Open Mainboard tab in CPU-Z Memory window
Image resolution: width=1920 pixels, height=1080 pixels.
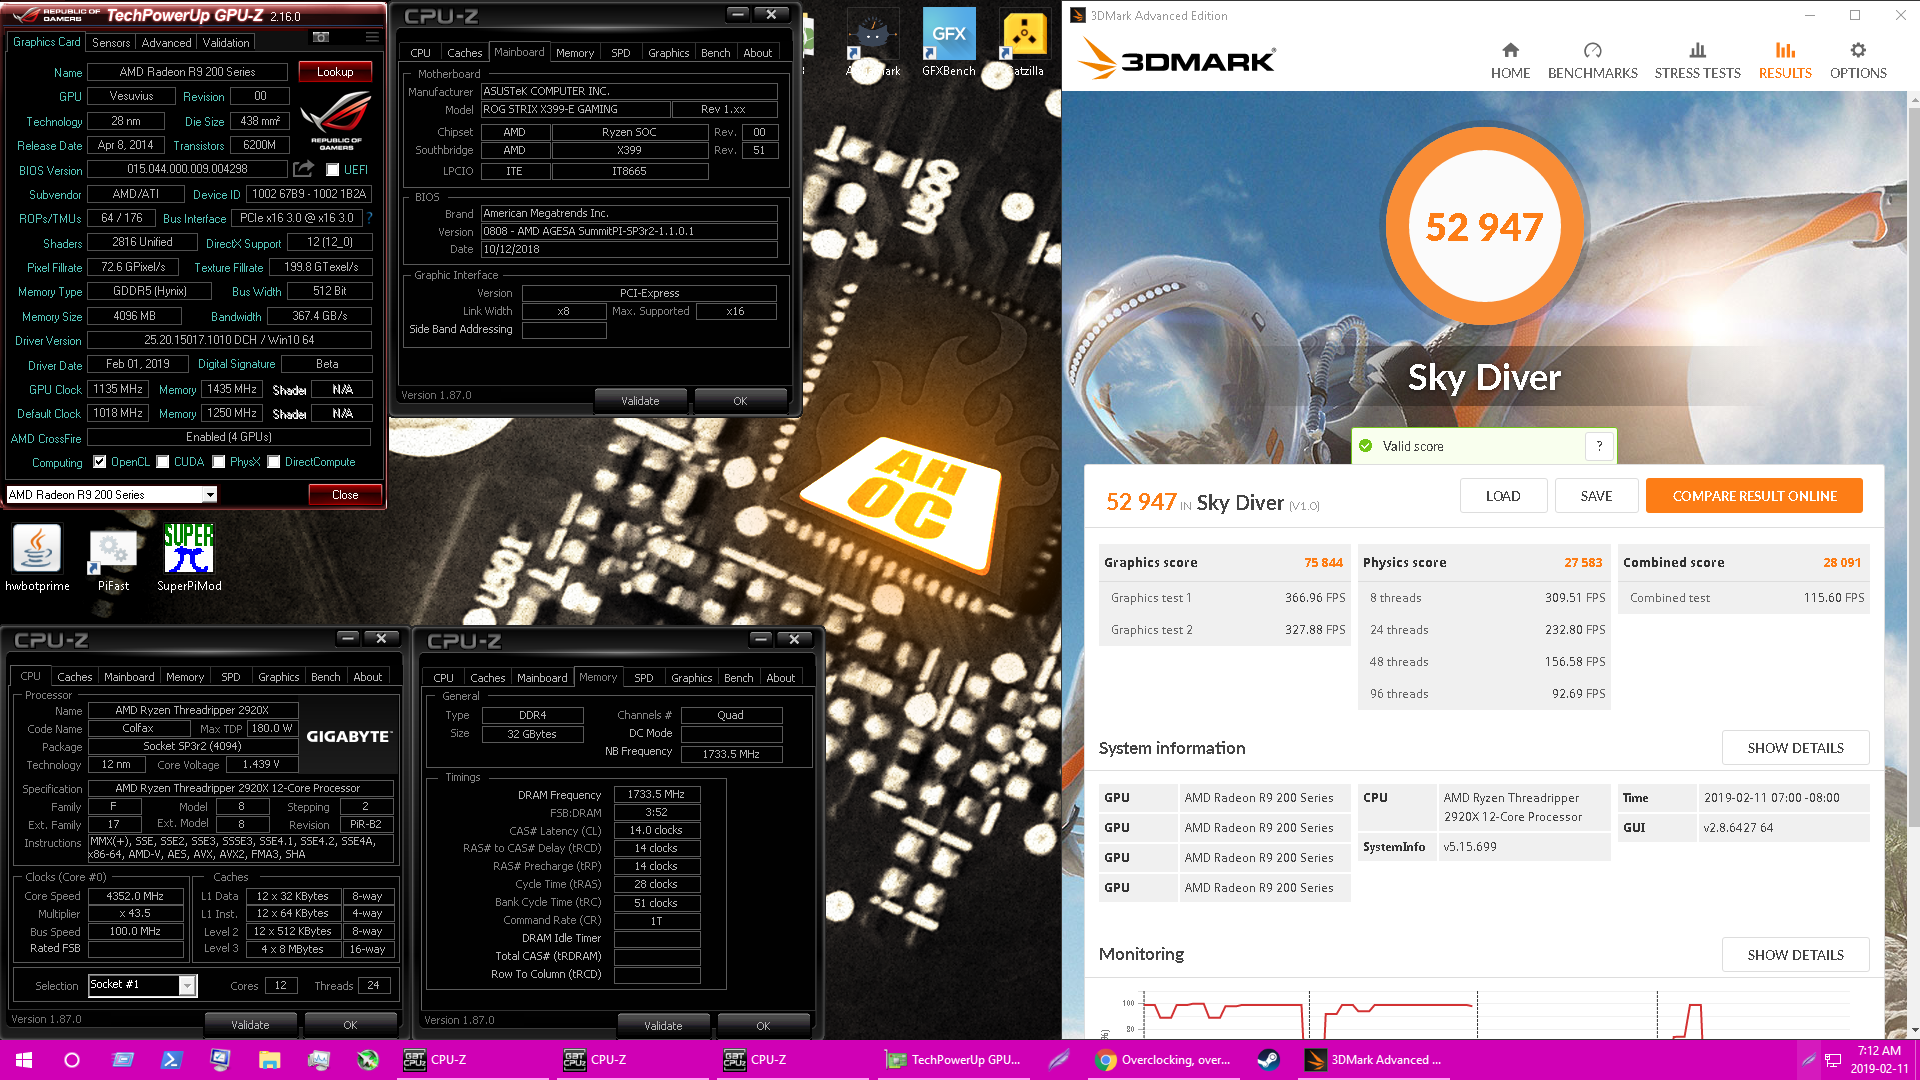pos(542,678)
